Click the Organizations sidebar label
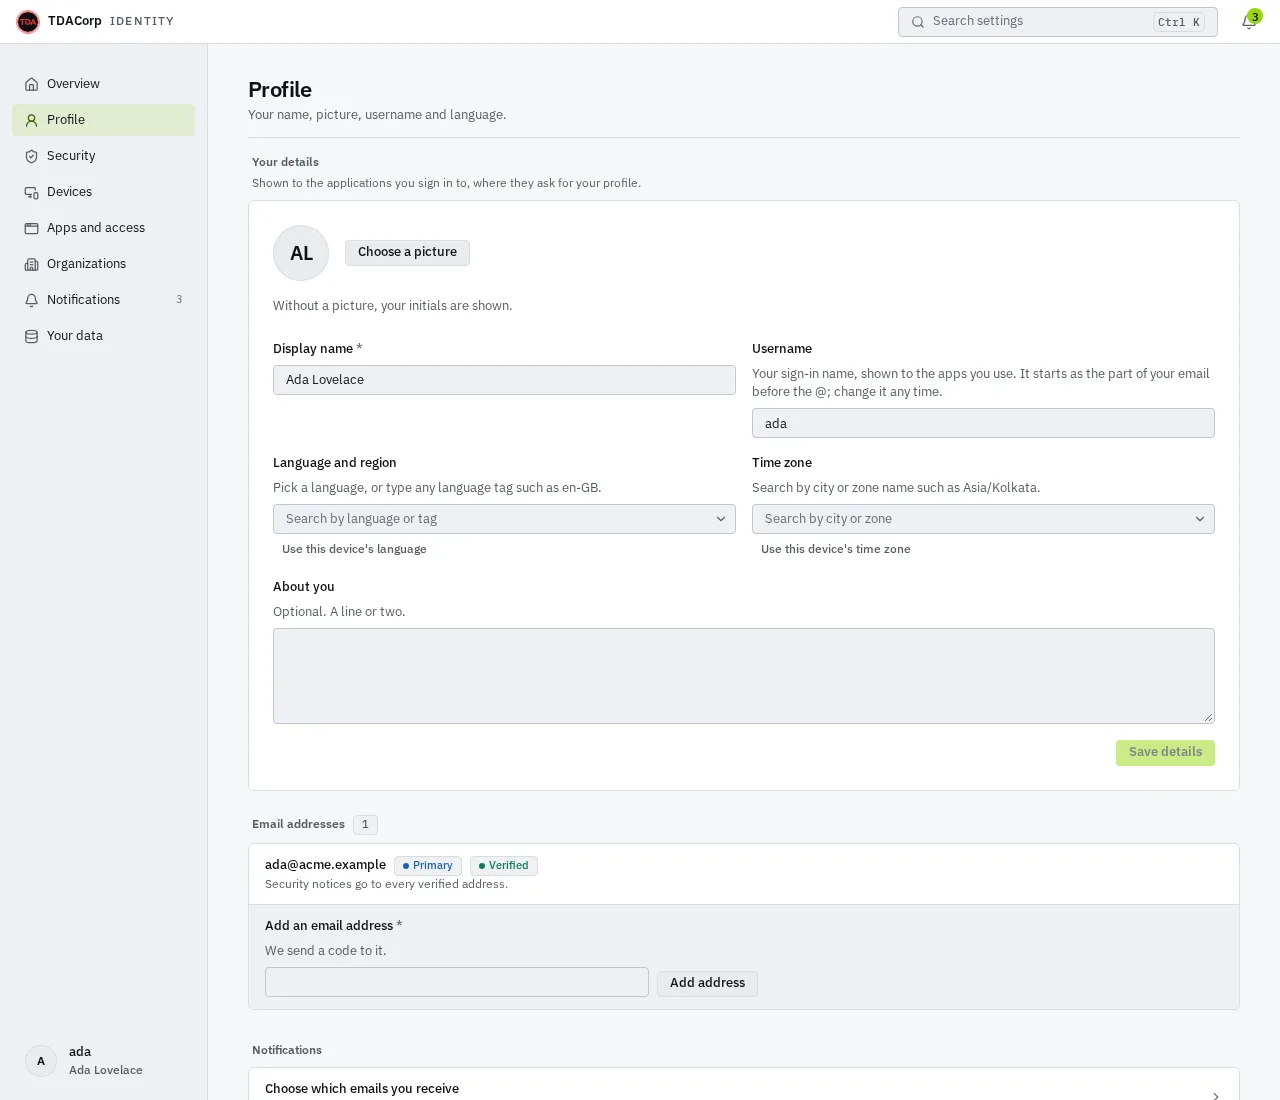The image size is (1280, 1100). pyautogui.click(x=86, y=264)
